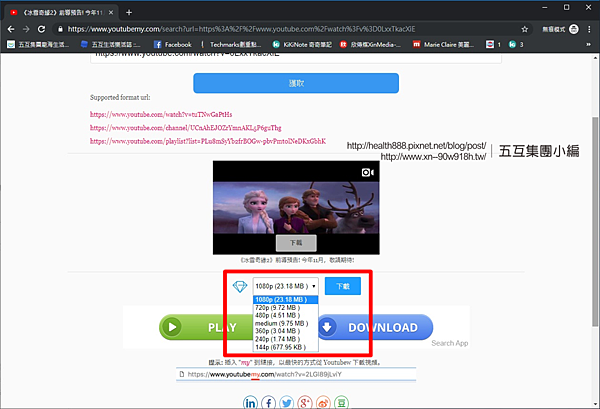The width and height of the screenshot is (600, 409).
Task: Click the Search App label
Action: pyautogui.click(x=450, y=343)
